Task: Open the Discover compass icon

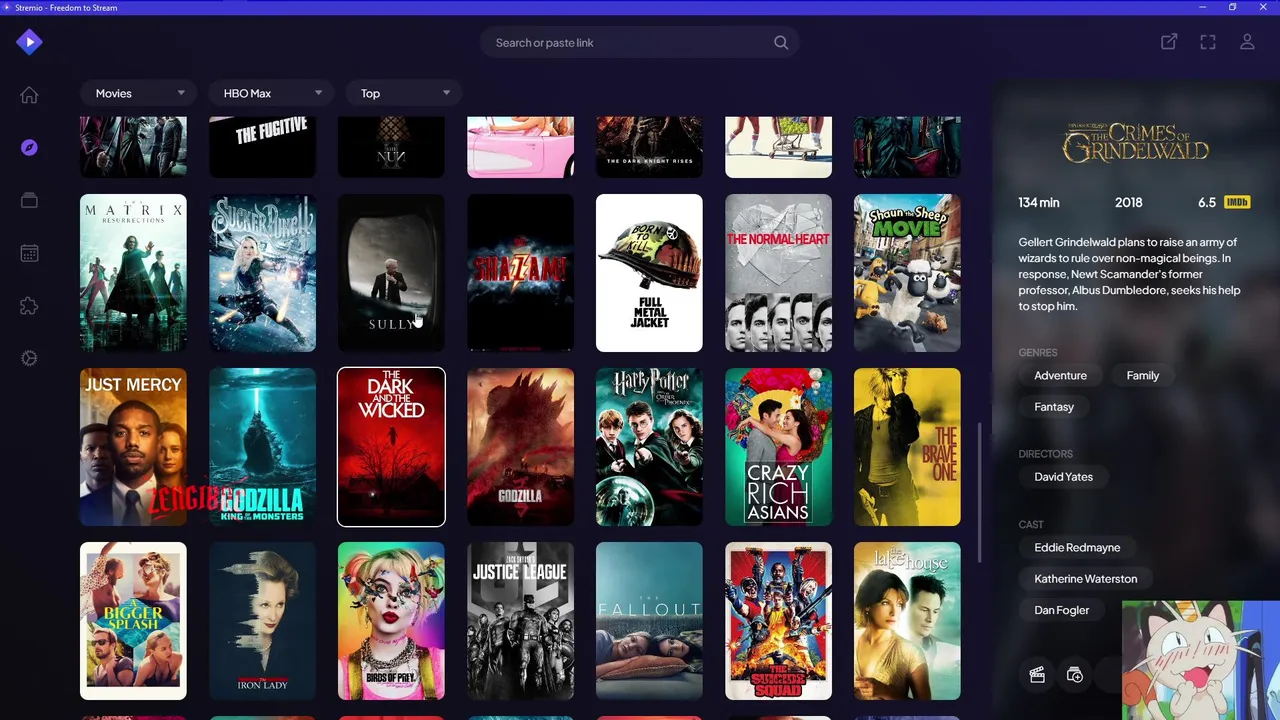Action: click(29, 148)
